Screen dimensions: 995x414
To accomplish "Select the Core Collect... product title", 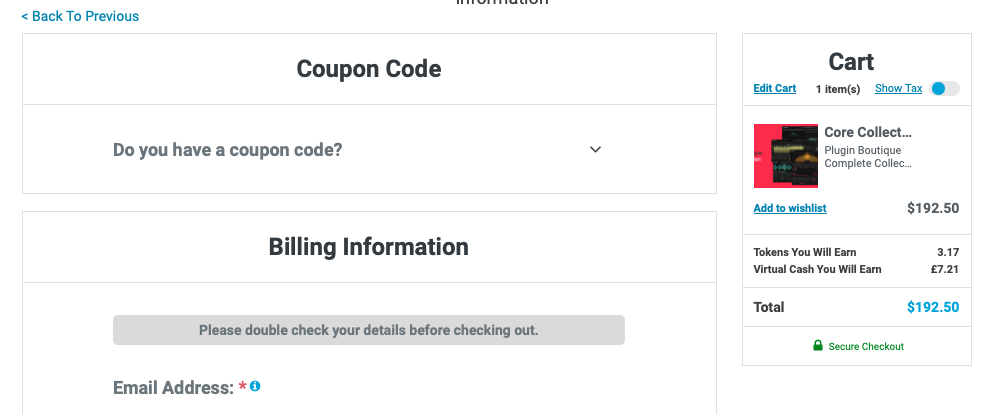I will click(867, 132).
